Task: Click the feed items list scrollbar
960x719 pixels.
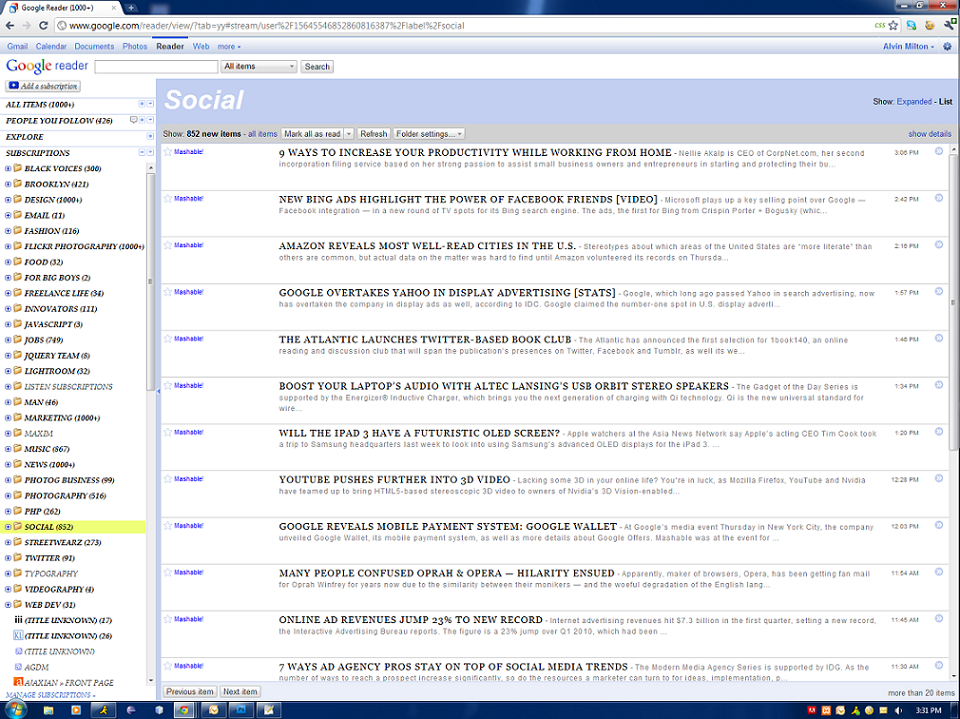Action: (x=953, y=302)
